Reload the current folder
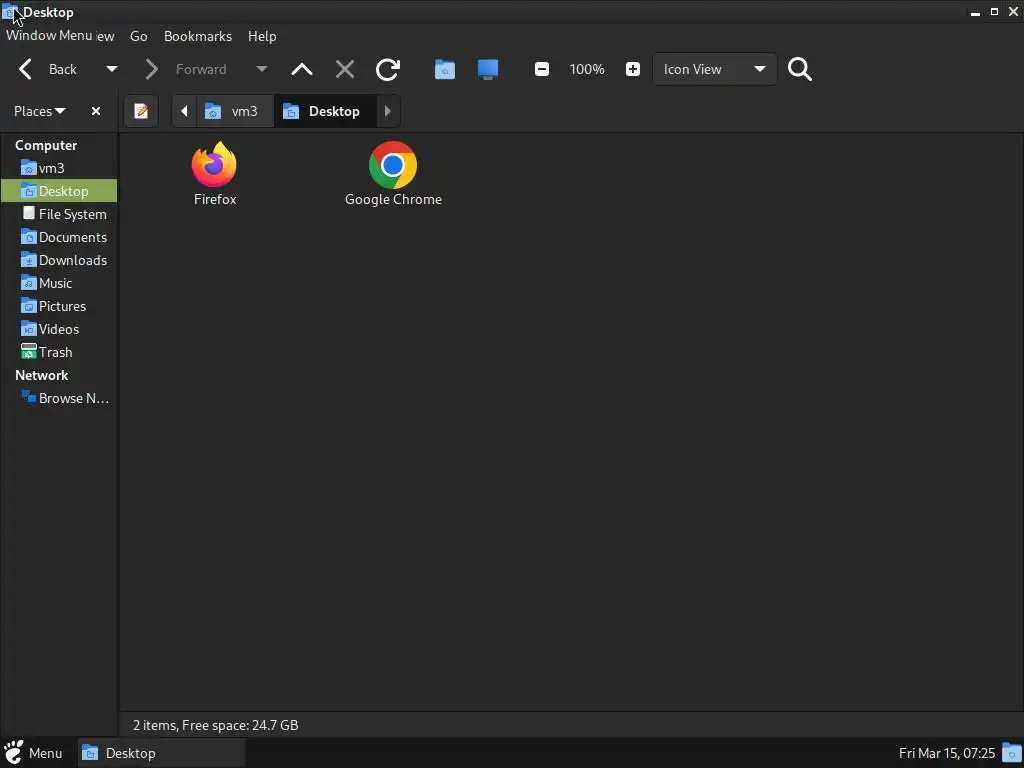 pos(387,69)
